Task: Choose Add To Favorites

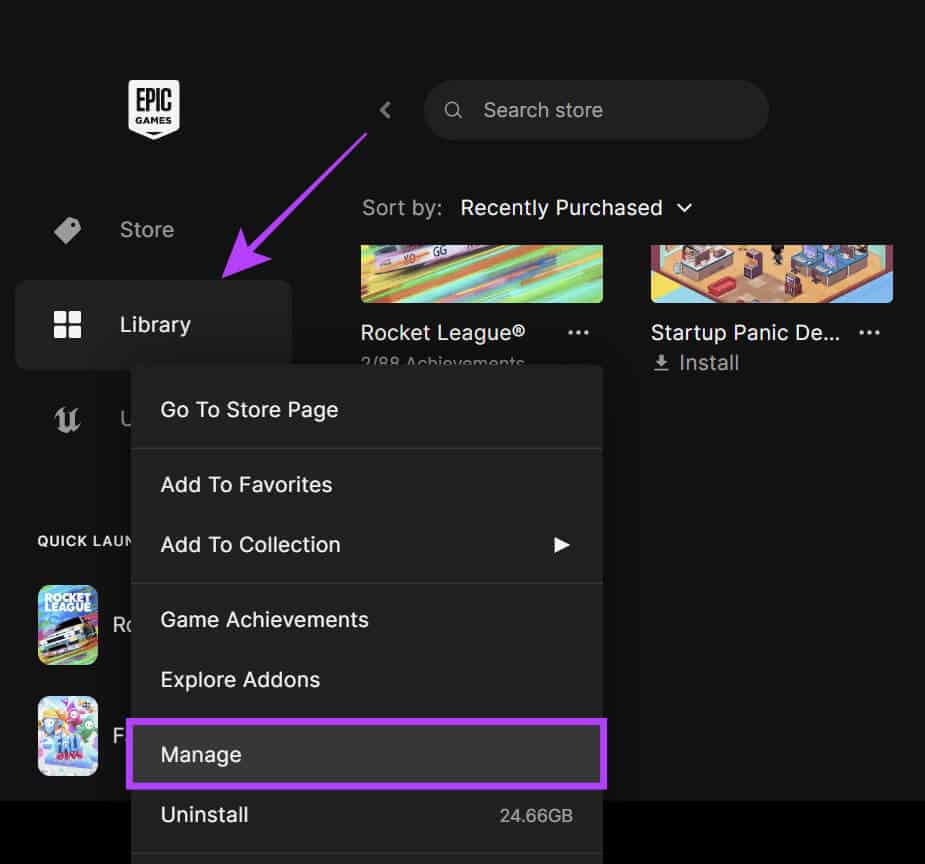Action: coord(366,485)
